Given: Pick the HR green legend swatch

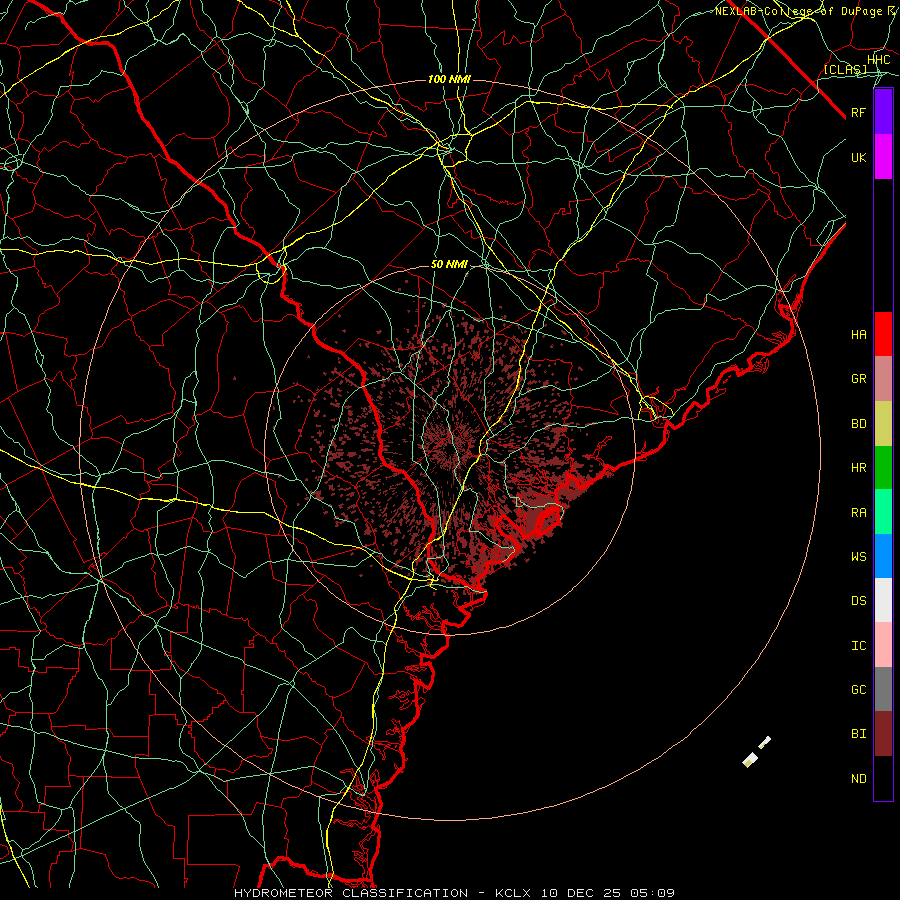Looking at the screenshot, I should [x=883, y=468].
